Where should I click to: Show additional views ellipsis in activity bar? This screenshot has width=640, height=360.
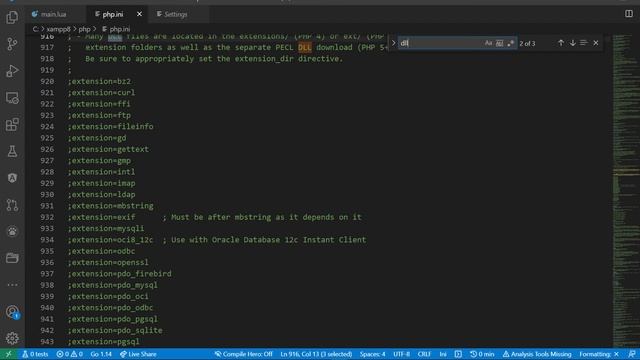tap(12, 285)
